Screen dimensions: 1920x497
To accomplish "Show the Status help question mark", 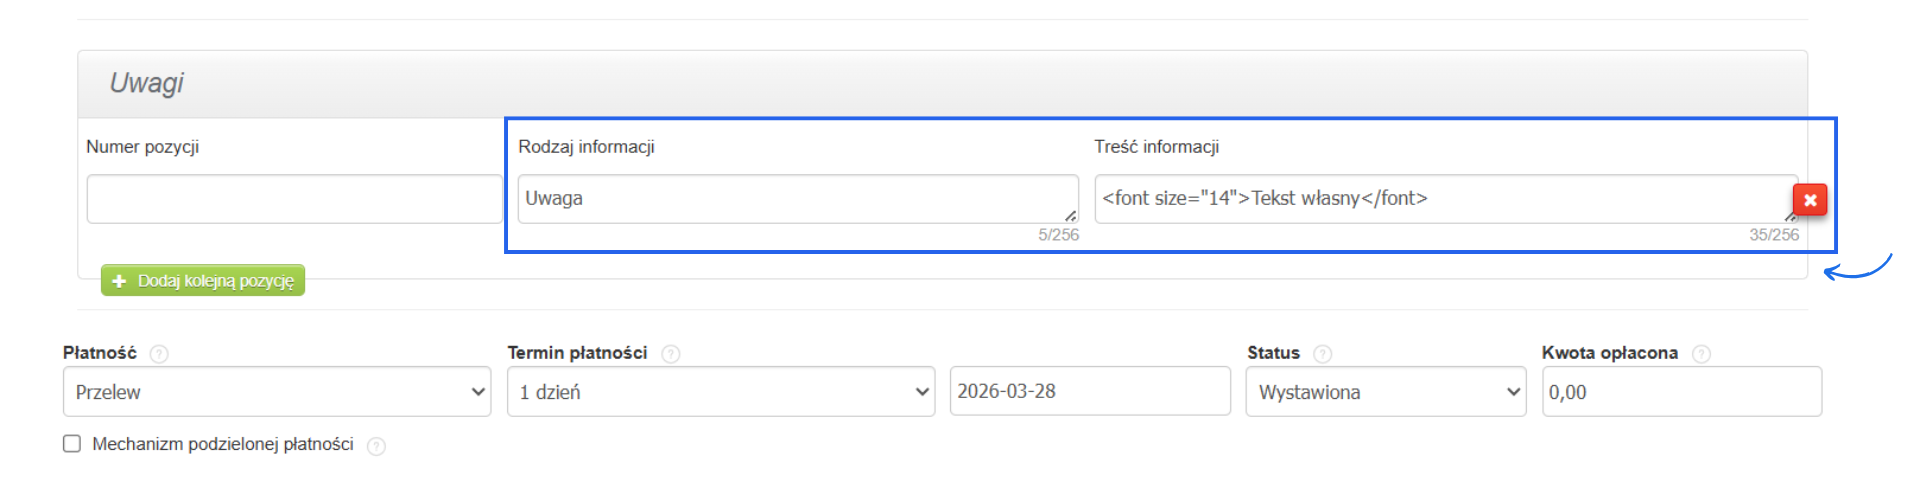I will (1322, 354).
